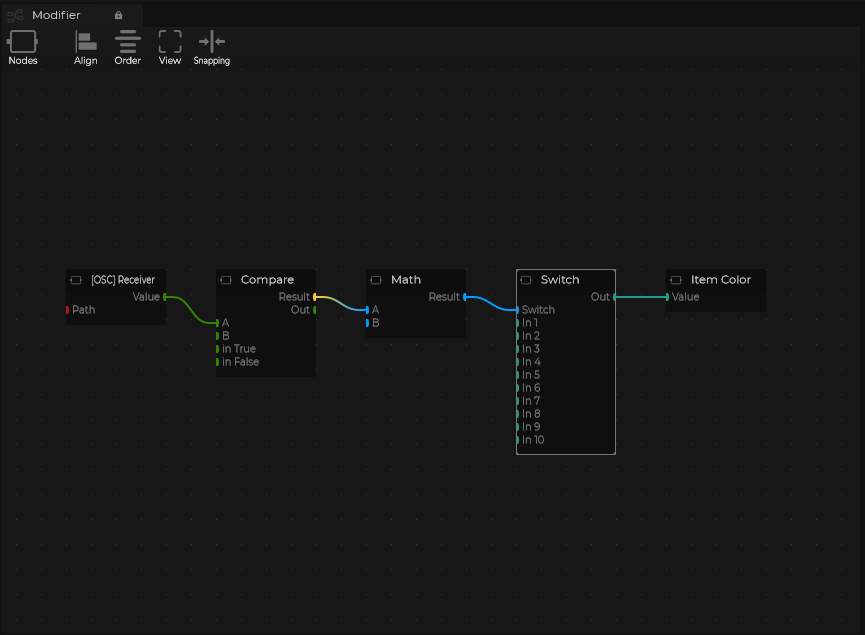Click the Compare node Out output port

314,310
